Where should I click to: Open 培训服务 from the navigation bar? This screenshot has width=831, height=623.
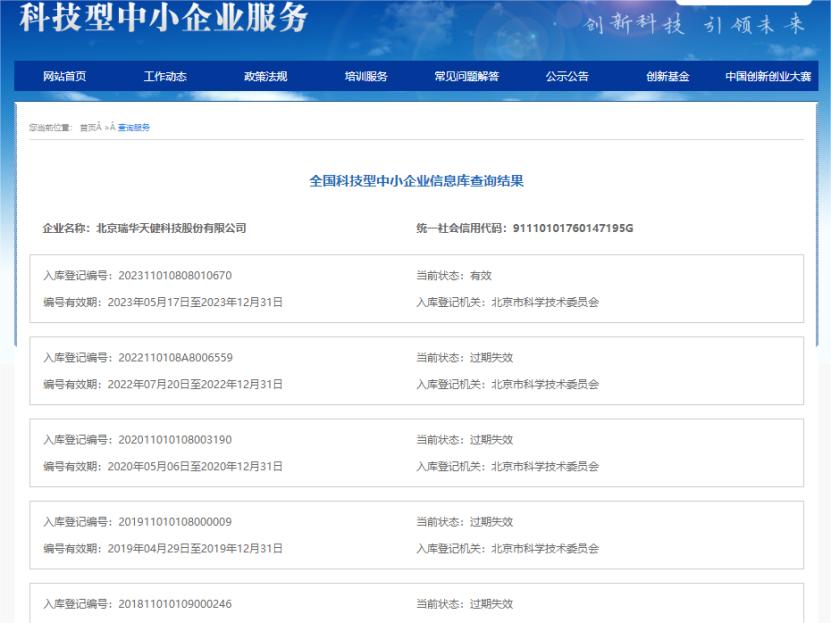(x=366, y=76)
